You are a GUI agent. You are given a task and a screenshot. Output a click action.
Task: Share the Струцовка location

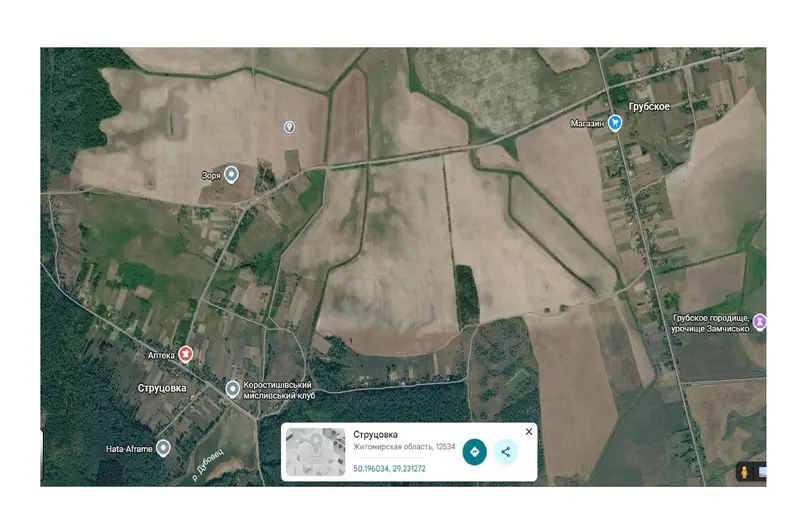[506, 452]
